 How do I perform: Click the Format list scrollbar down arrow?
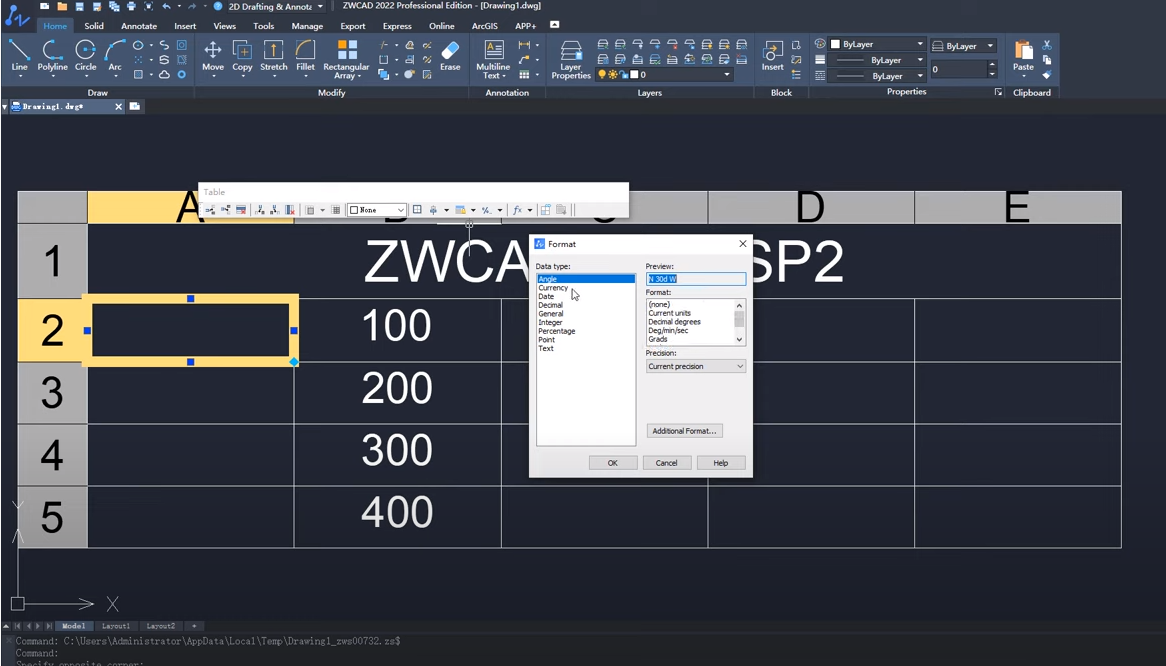(739, 339)
